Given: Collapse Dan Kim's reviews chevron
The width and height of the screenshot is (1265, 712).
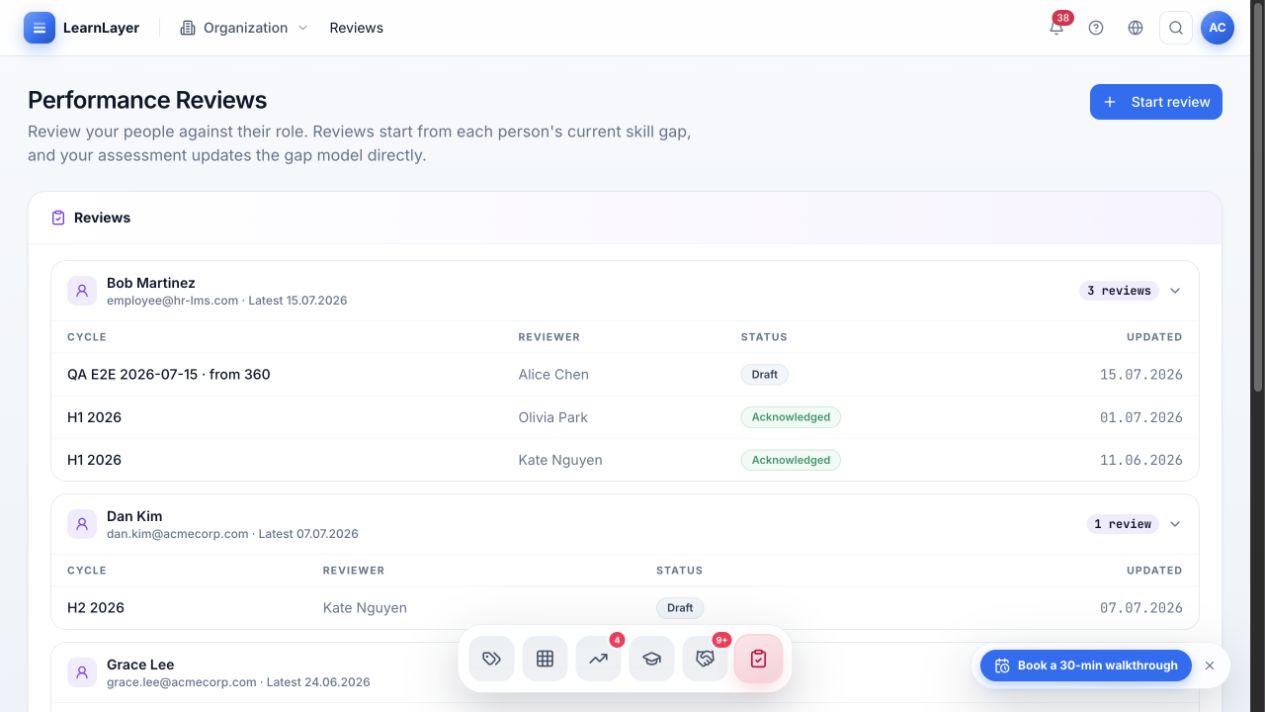Looking at the screenshot, I should (x=1175, y=524).
